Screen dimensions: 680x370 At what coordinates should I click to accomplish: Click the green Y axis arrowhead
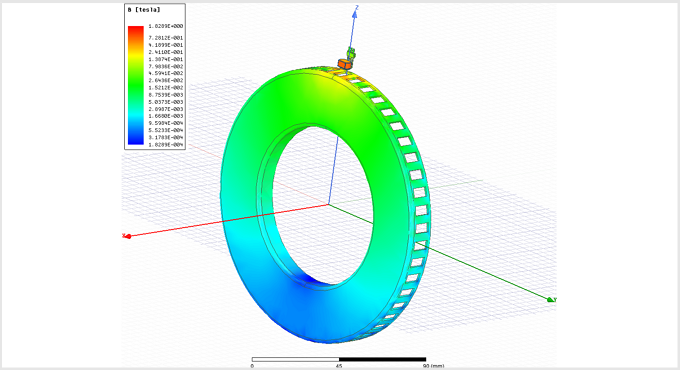(x=551, y=299)
